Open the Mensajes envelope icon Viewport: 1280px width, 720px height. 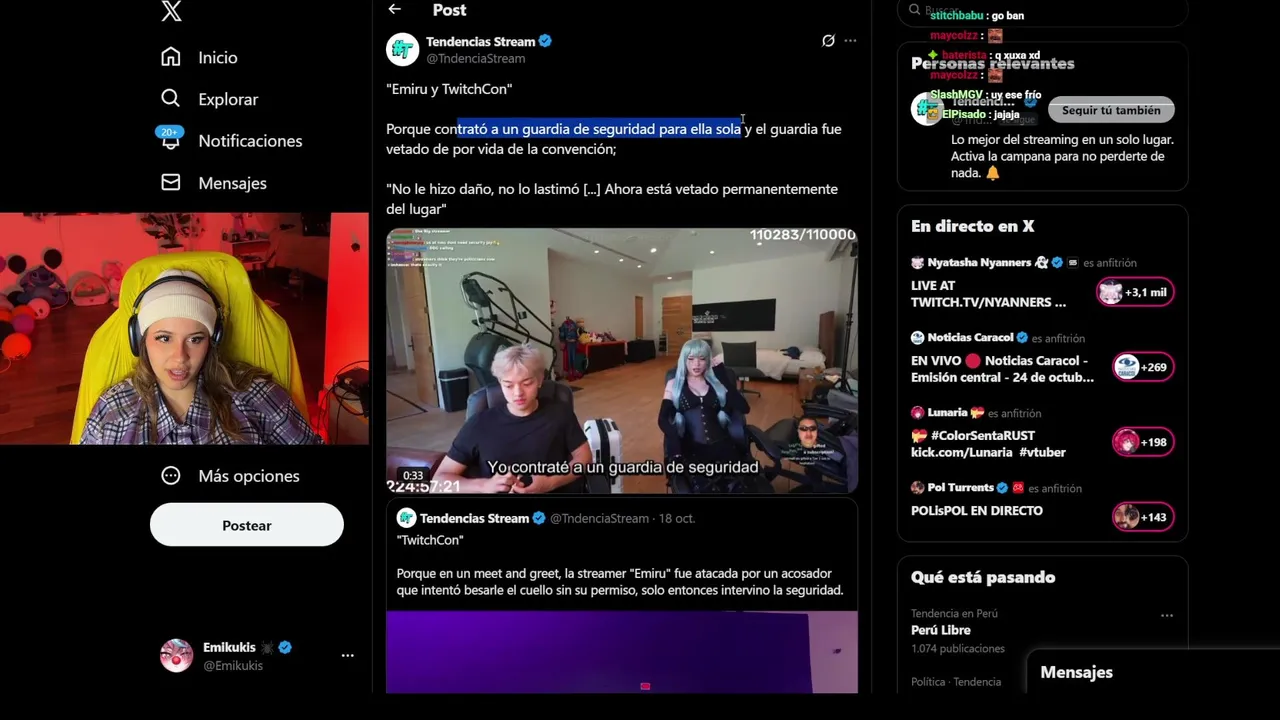[171, 182]
